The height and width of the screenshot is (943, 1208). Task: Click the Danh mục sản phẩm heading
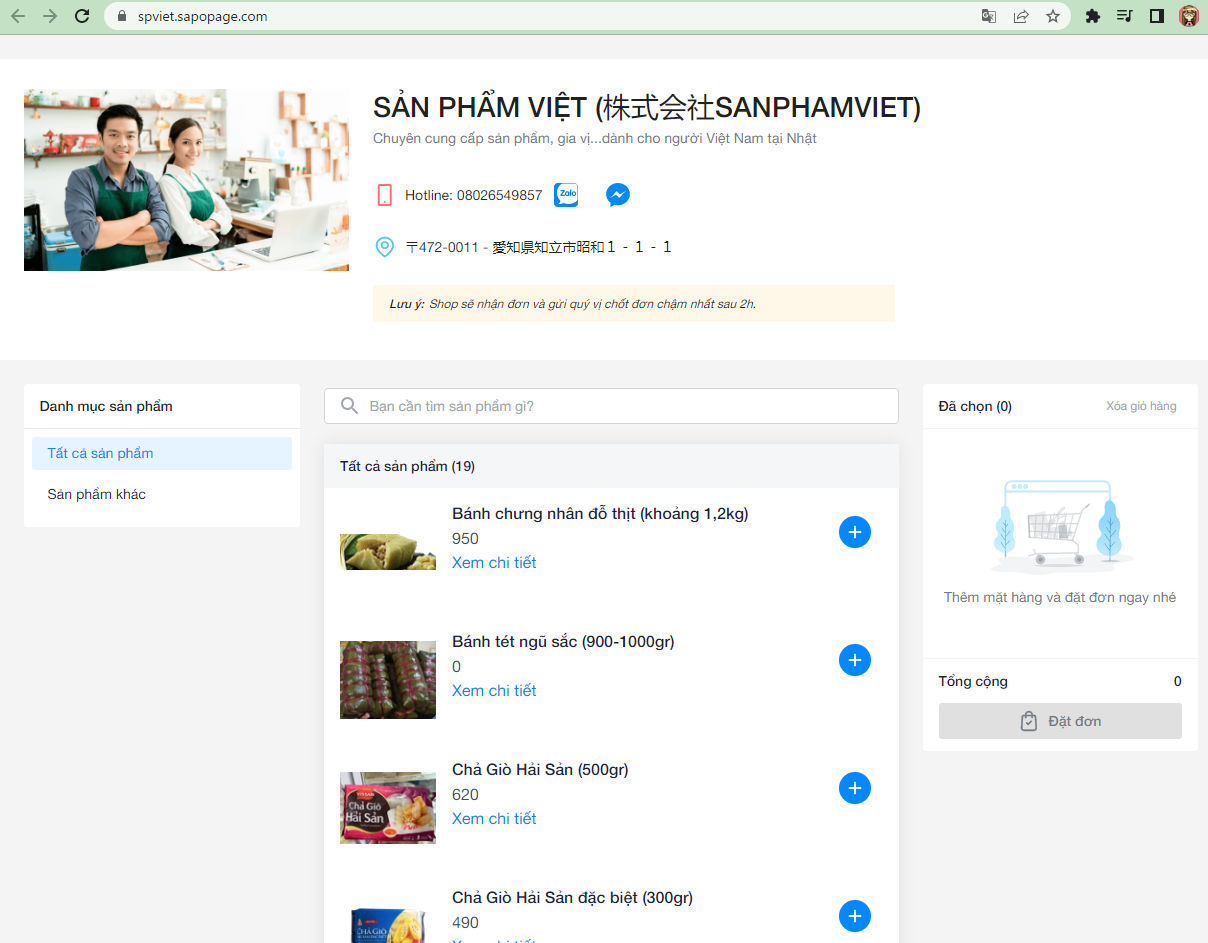[106, 406]
